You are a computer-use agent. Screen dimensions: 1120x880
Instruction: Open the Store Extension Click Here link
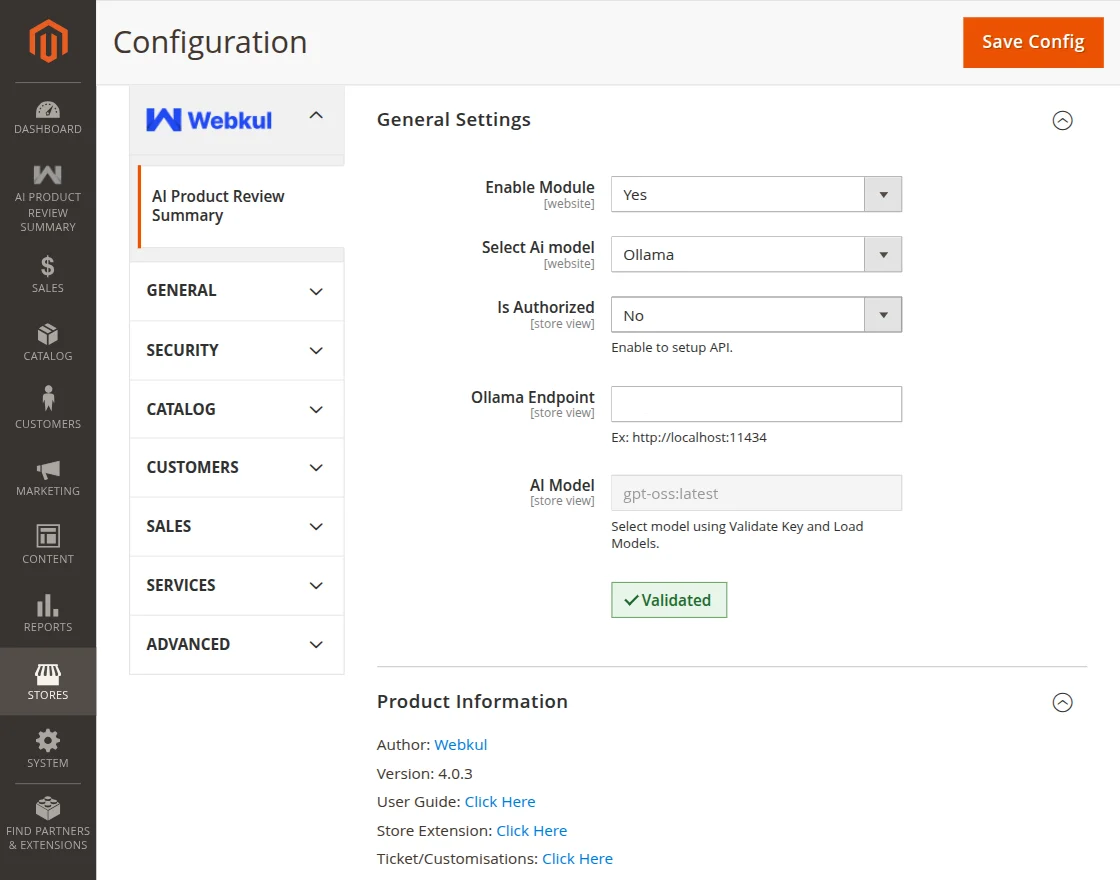[531, 831]
